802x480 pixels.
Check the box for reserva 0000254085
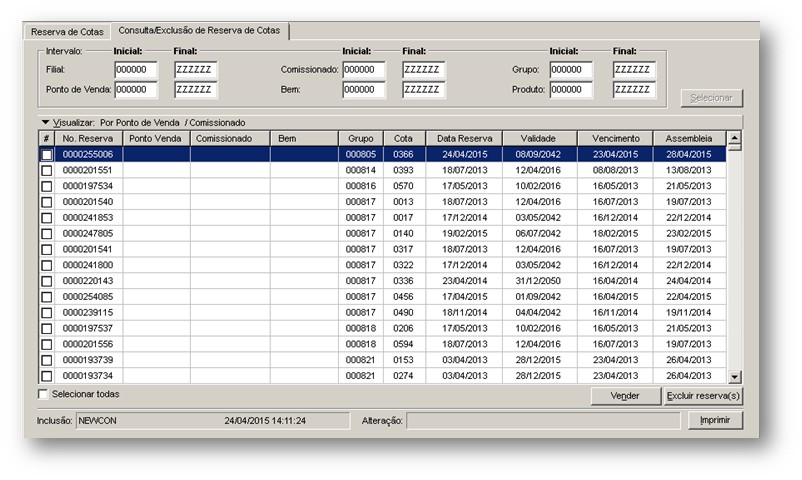point(47,297)
